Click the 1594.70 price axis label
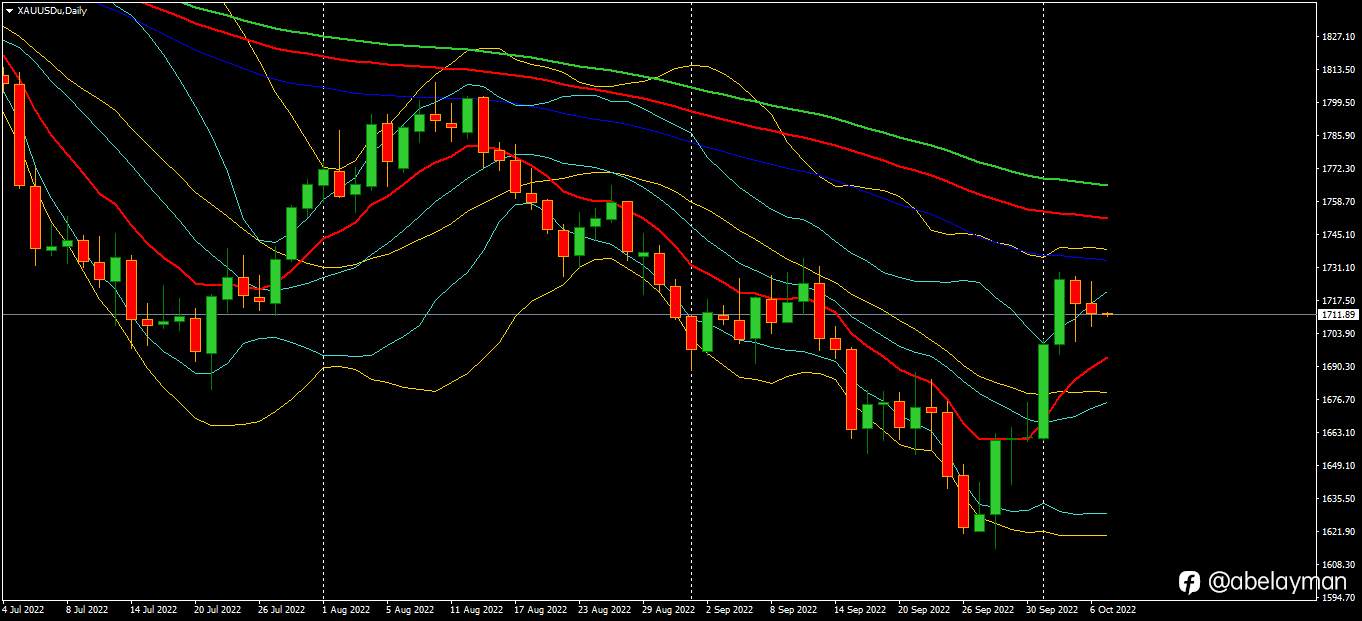 click(x=1337, y=597)
